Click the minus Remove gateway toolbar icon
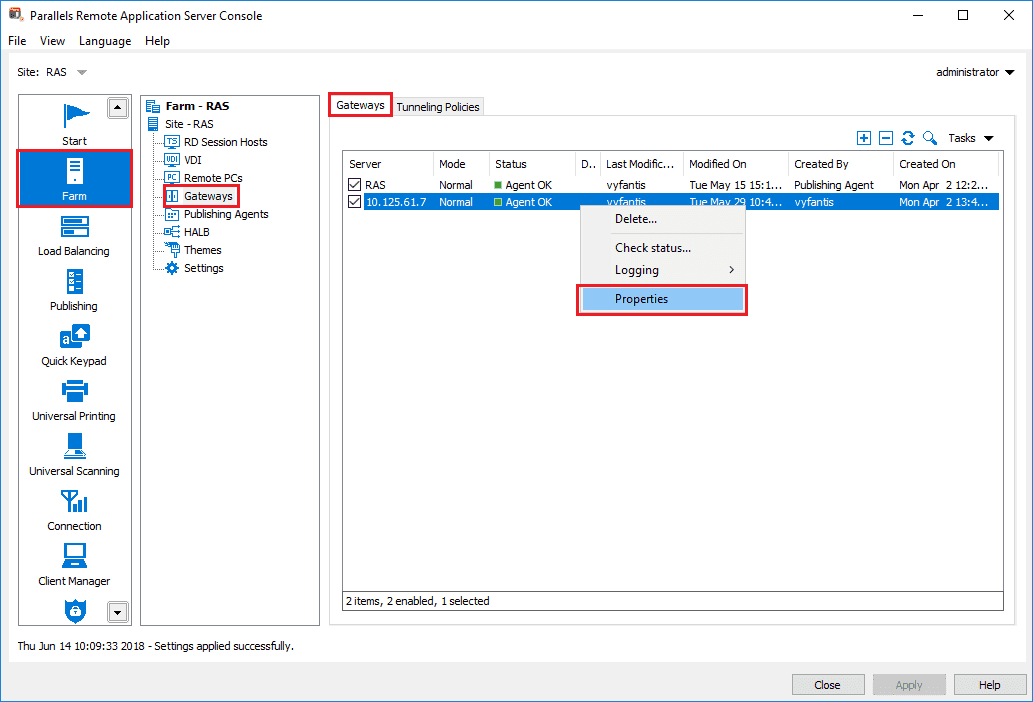Screen dimensions: 1033x702 (x=886, y=138)
